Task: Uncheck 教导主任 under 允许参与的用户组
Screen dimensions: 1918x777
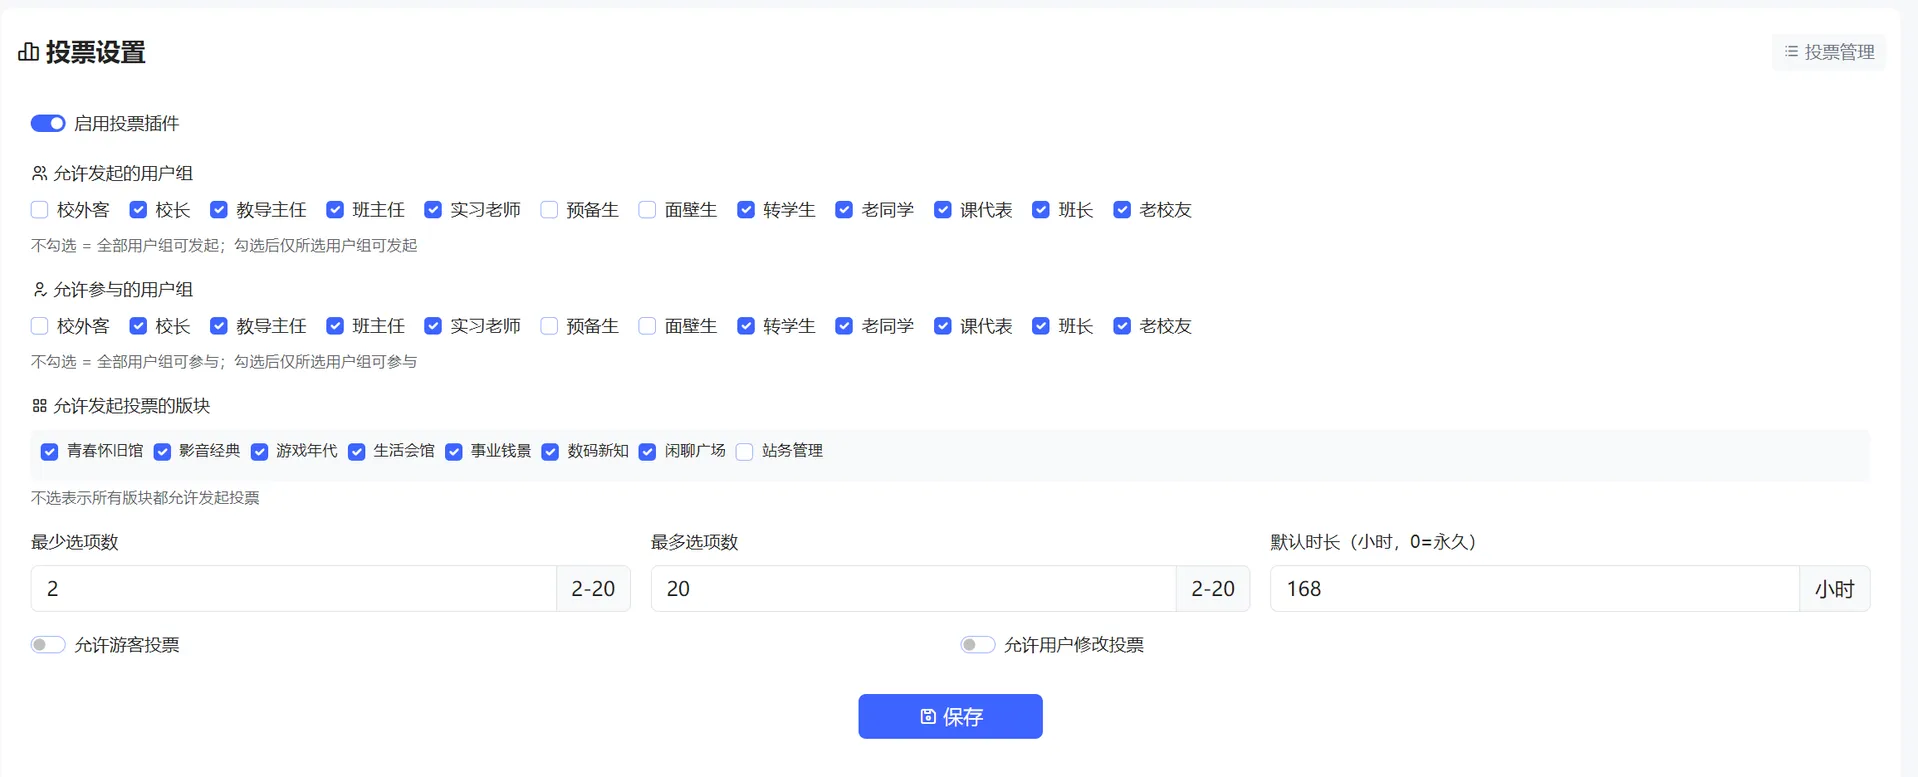Action: coord(219,326)
